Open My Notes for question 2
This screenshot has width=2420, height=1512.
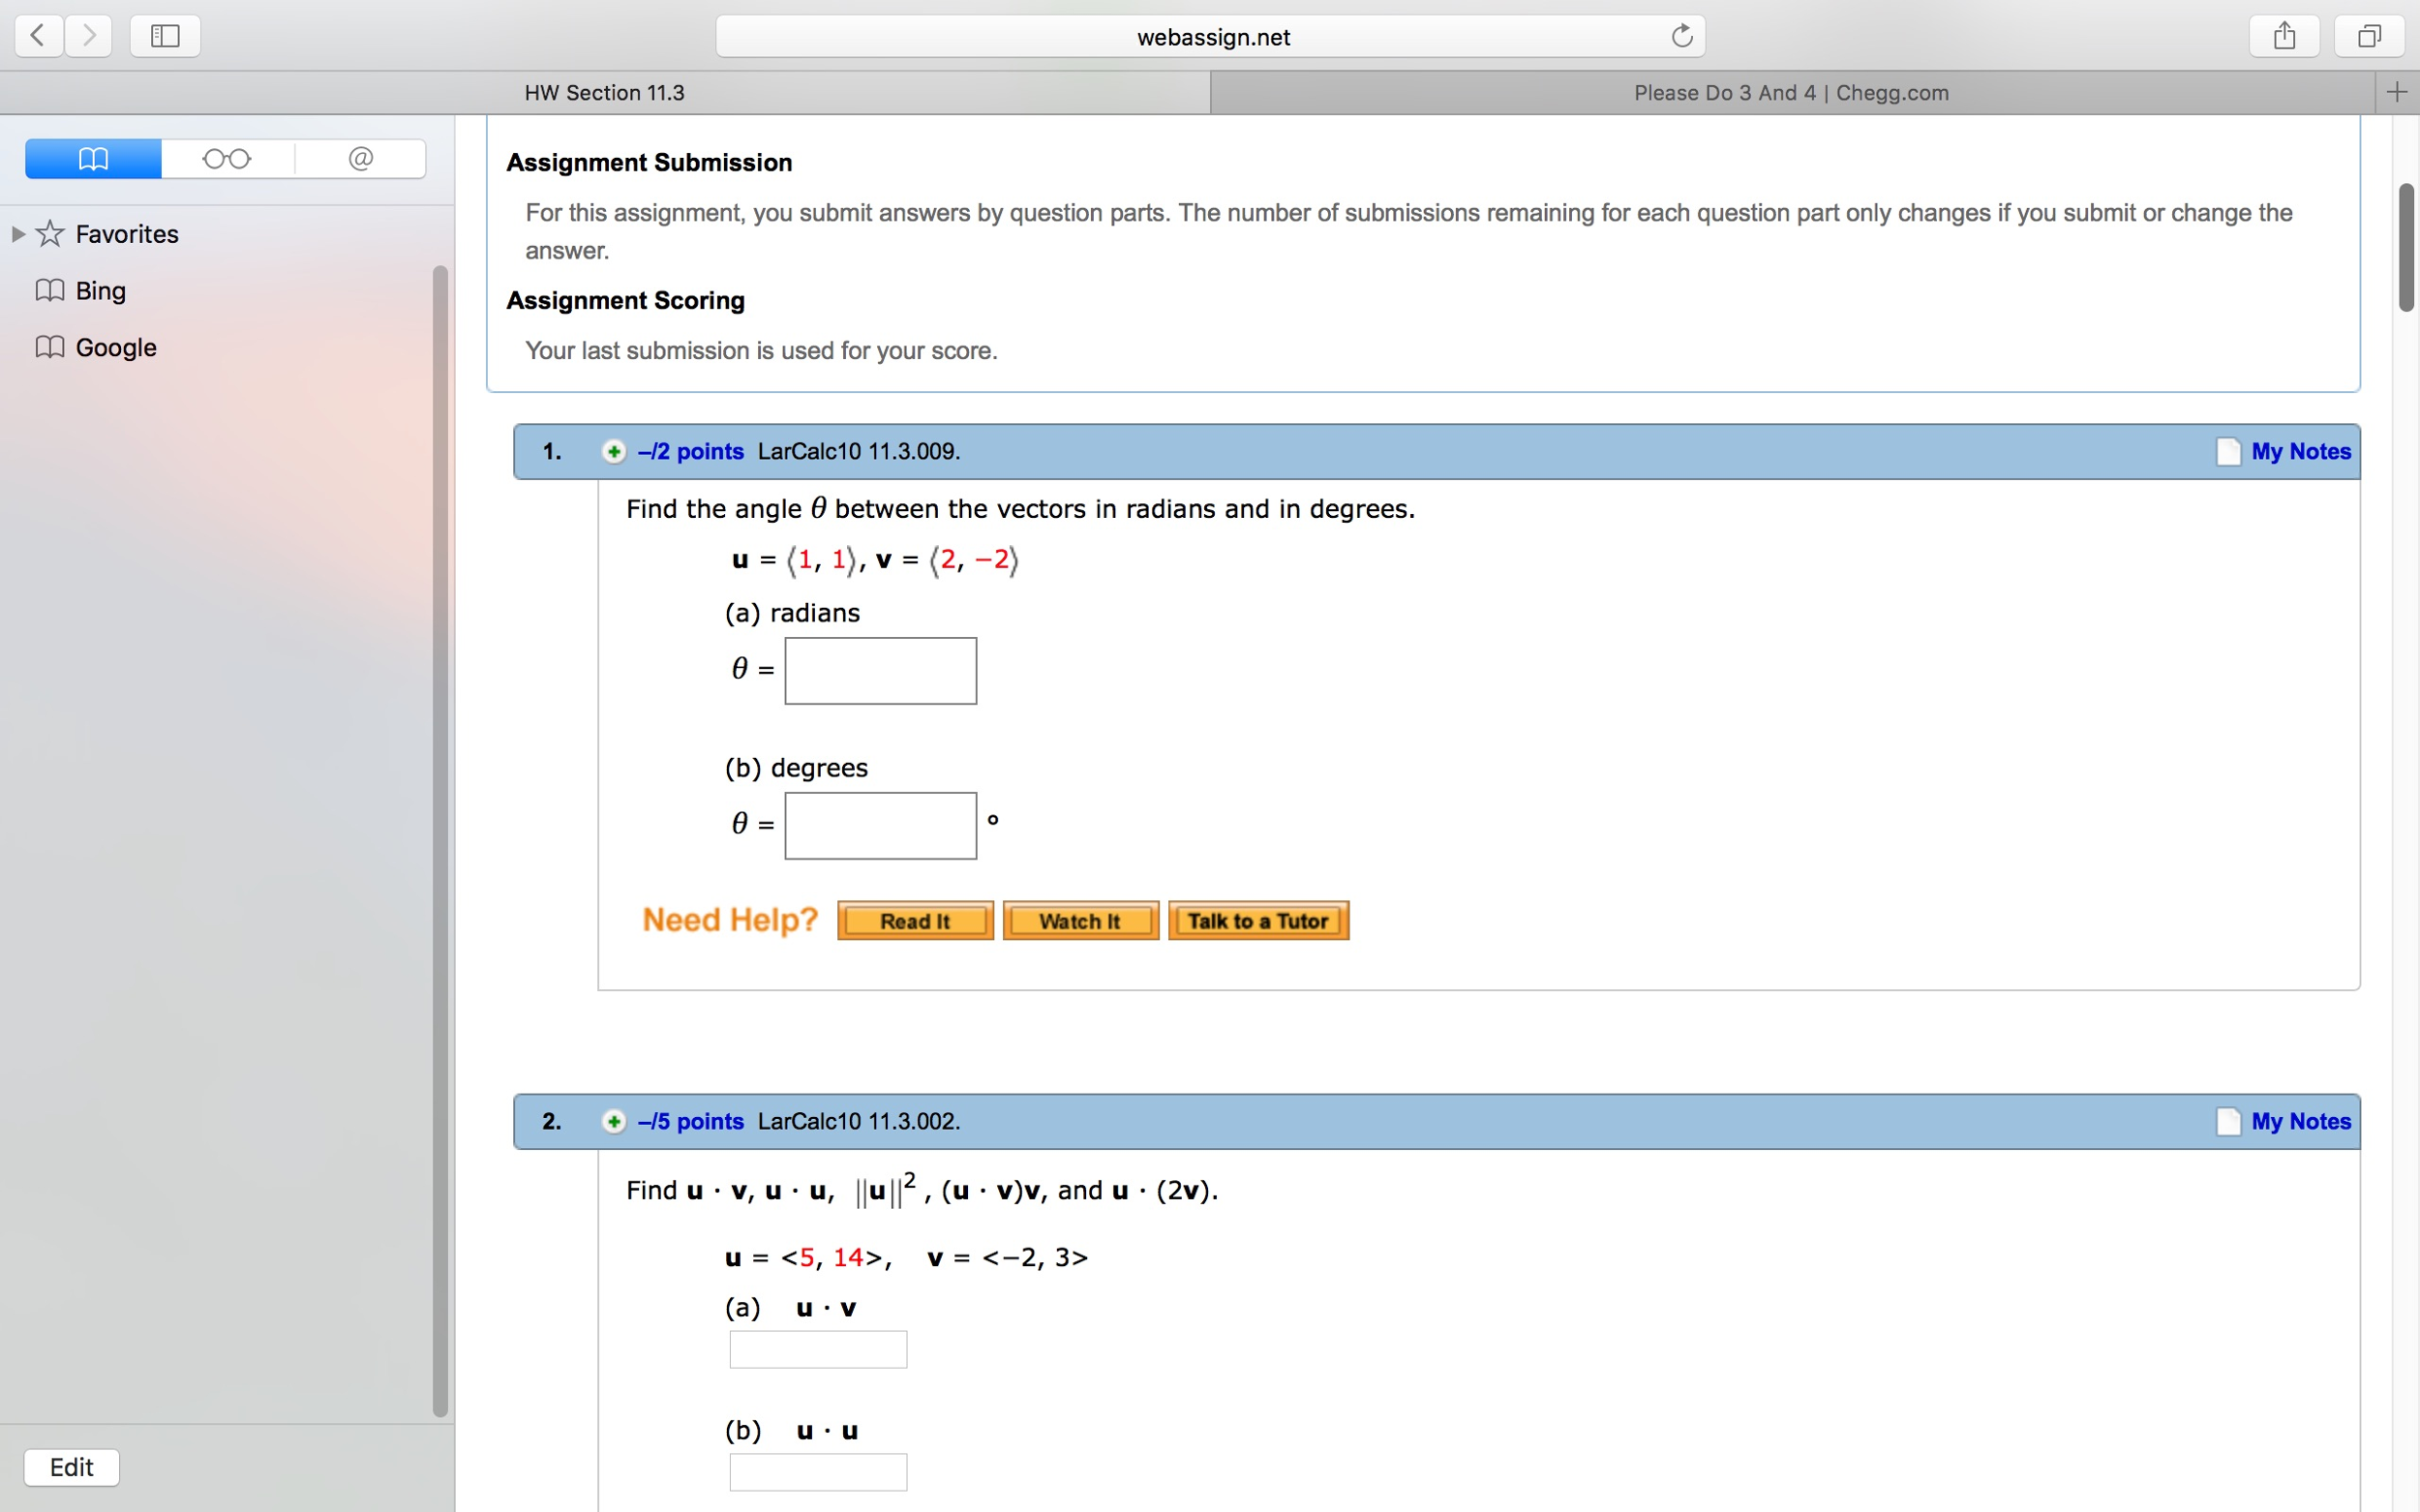tap(2300, 1121)
